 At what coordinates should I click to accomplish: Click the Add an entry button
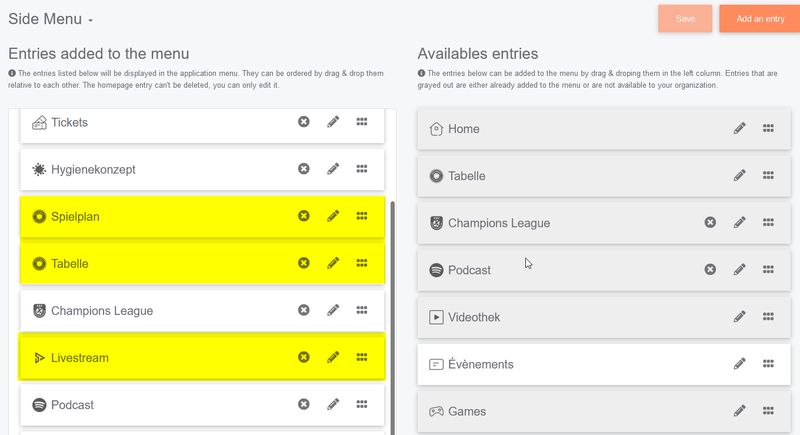(758, 19)
